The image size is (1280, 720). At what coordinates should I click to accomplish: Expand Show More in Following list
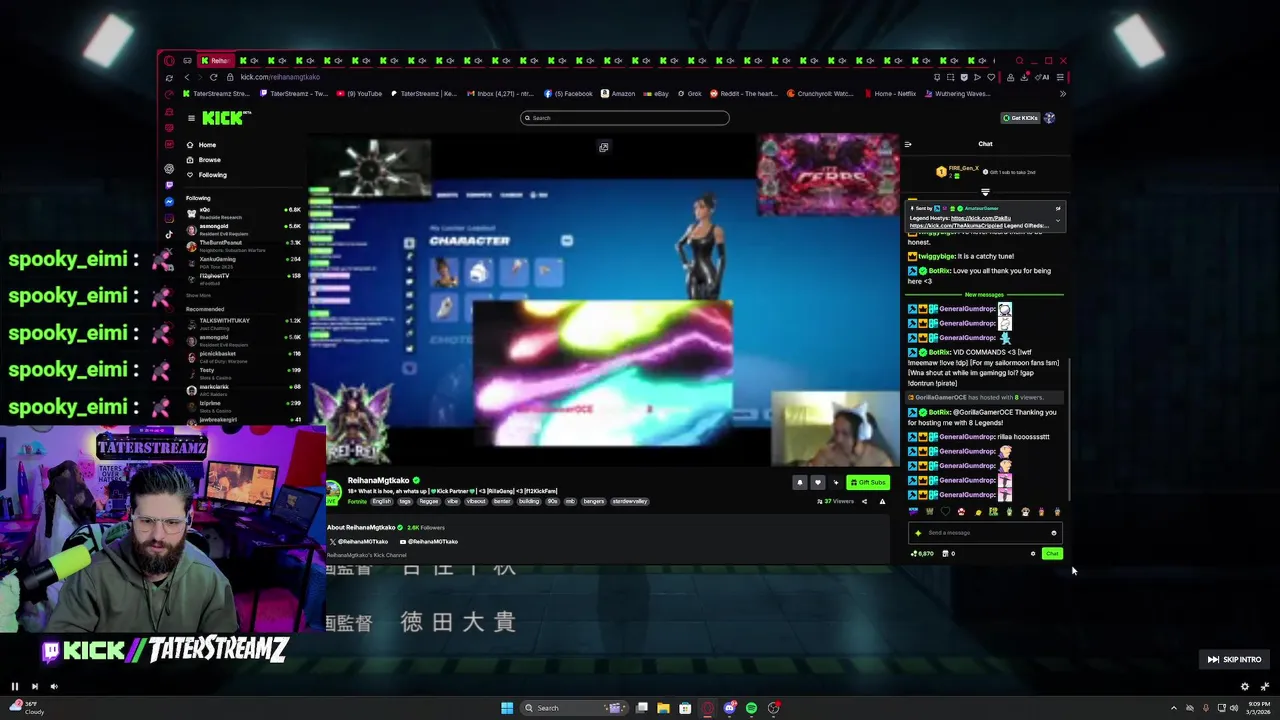point(198,295)
